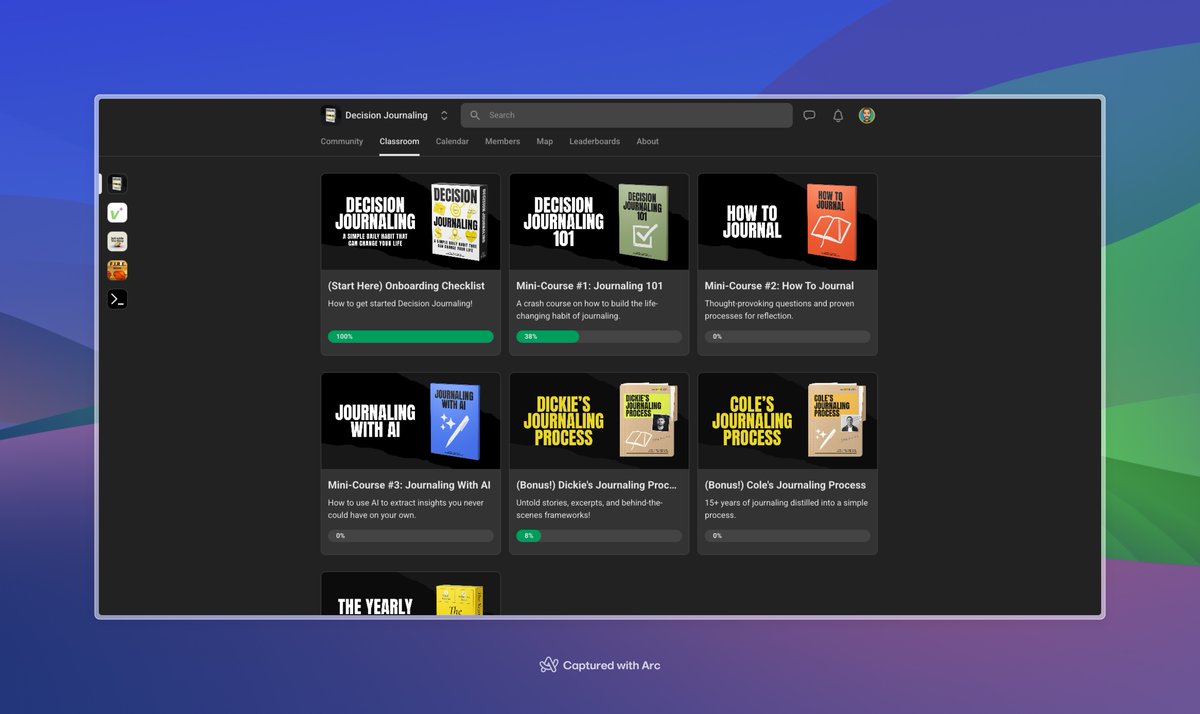The height and width of the screenshot is (714, 1200).
Task: Open the Decision Journaling 101 thumbnail
Action: tap(599, 221)
